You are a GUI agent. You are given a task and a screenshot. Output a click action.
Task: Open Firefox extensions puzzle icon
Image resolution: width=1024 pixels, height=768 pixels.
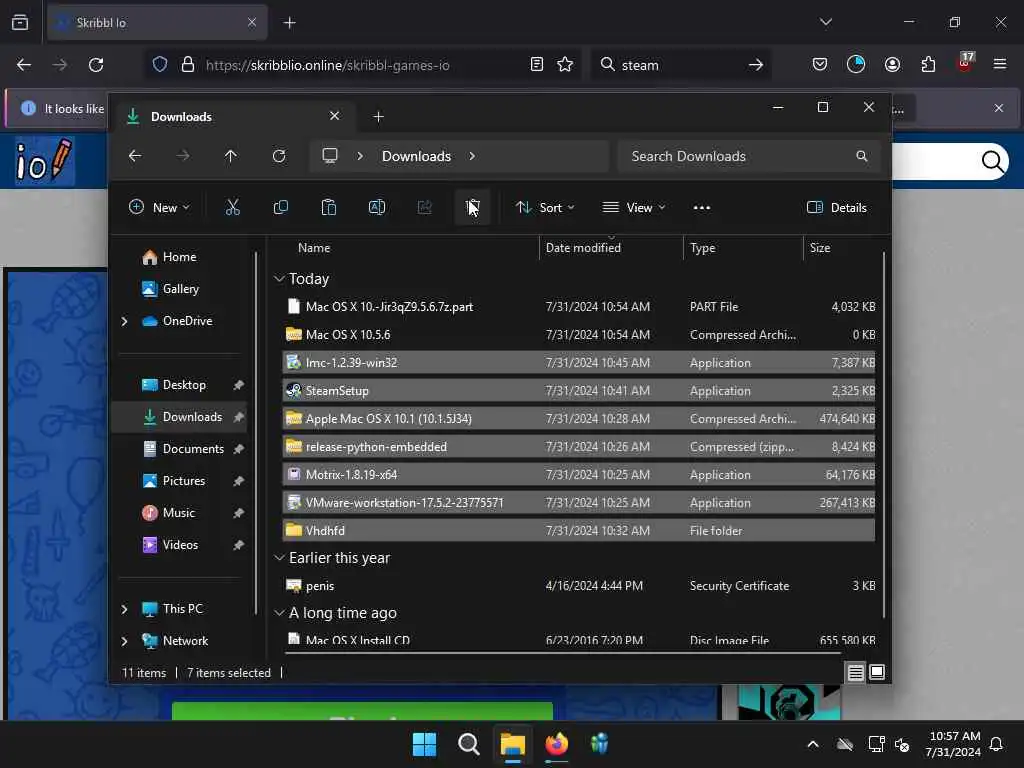tap(928, 64)
